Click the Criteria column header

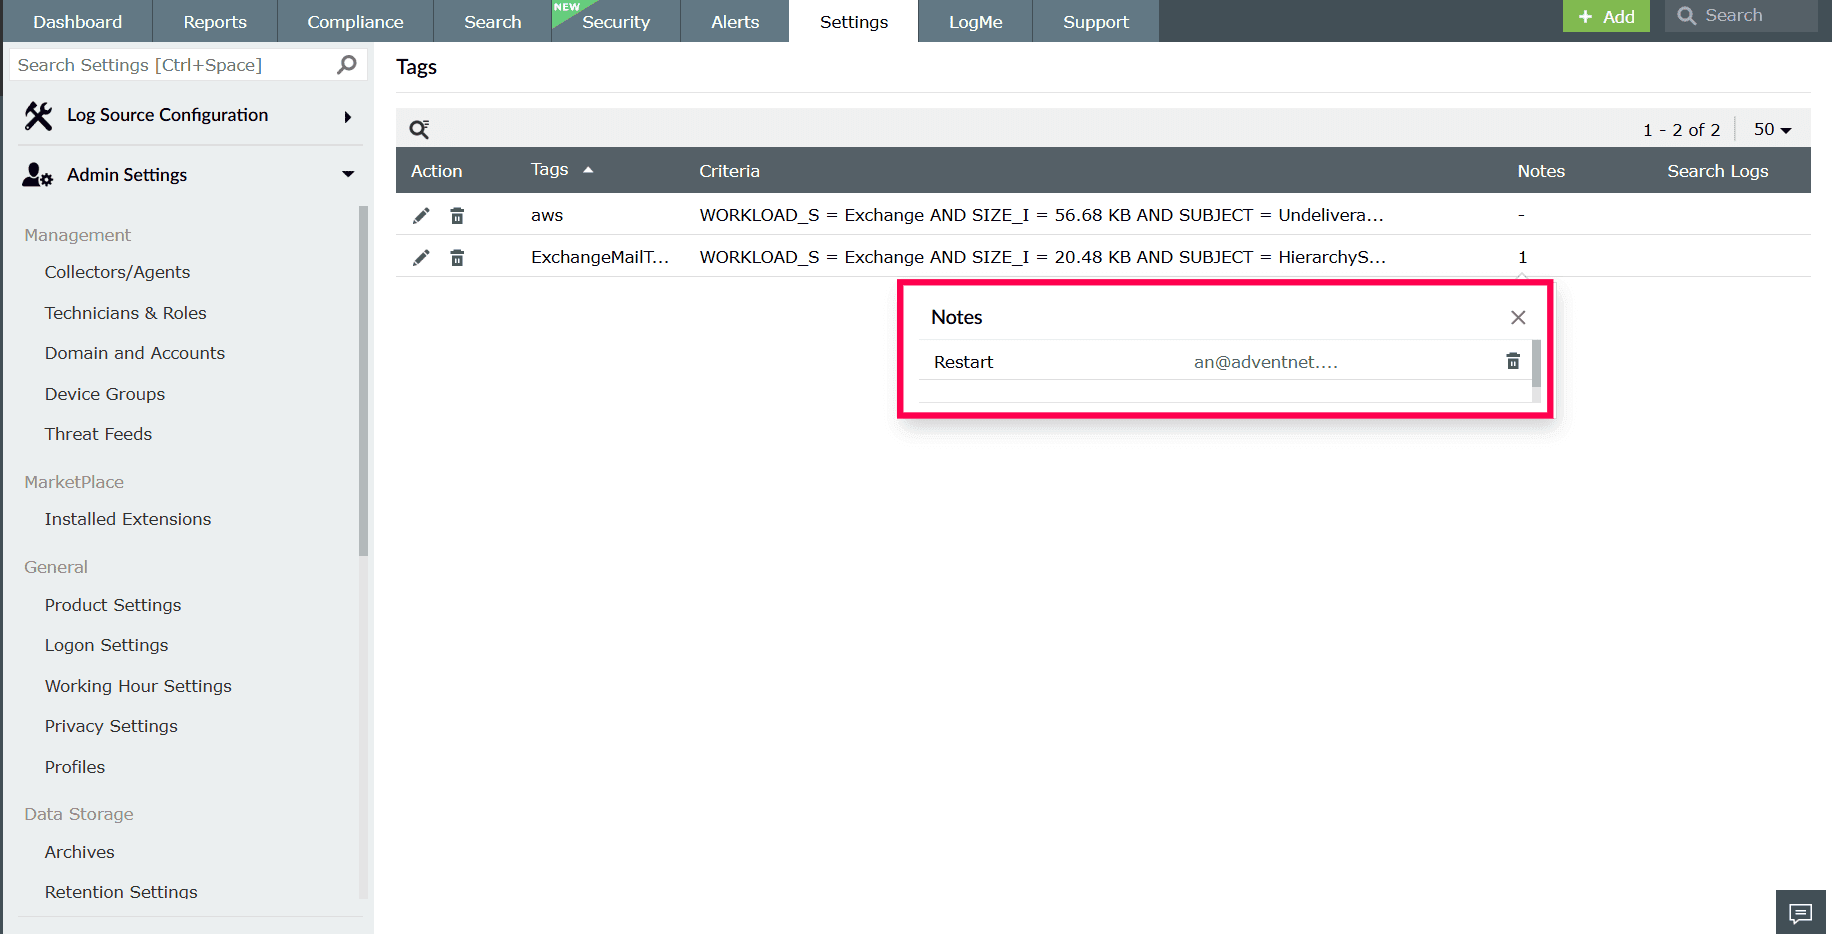click(x=729, y=171)
